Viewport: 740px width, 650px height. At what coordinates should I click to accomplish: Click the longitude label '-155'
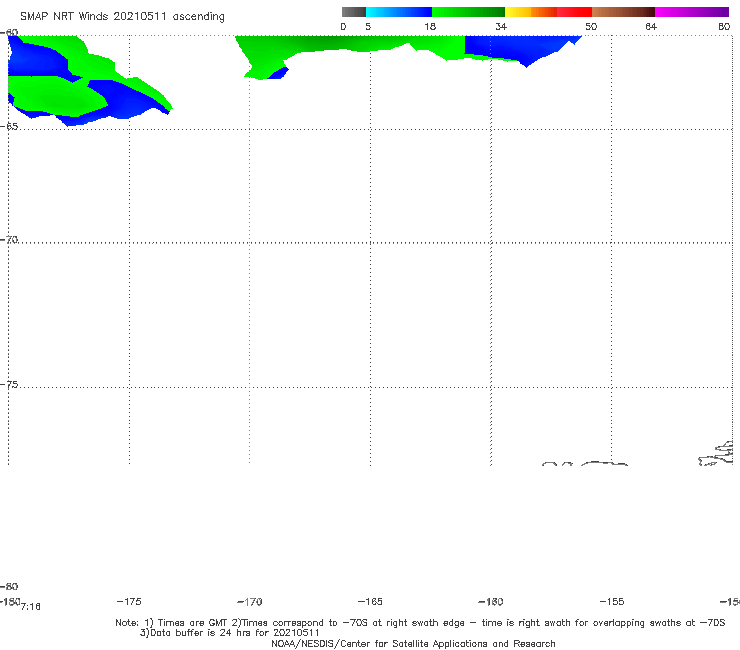tap(612, 601)
